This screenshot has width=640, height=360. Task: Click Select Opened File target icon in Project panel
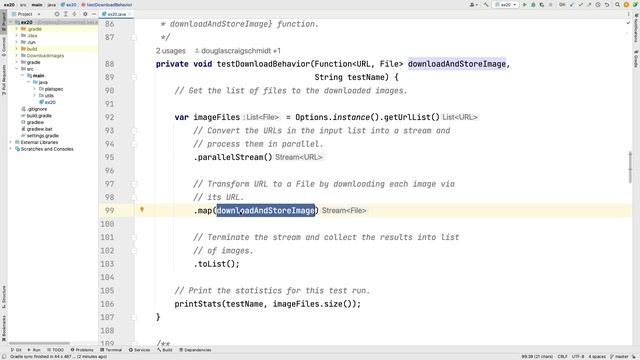point(57,14)
